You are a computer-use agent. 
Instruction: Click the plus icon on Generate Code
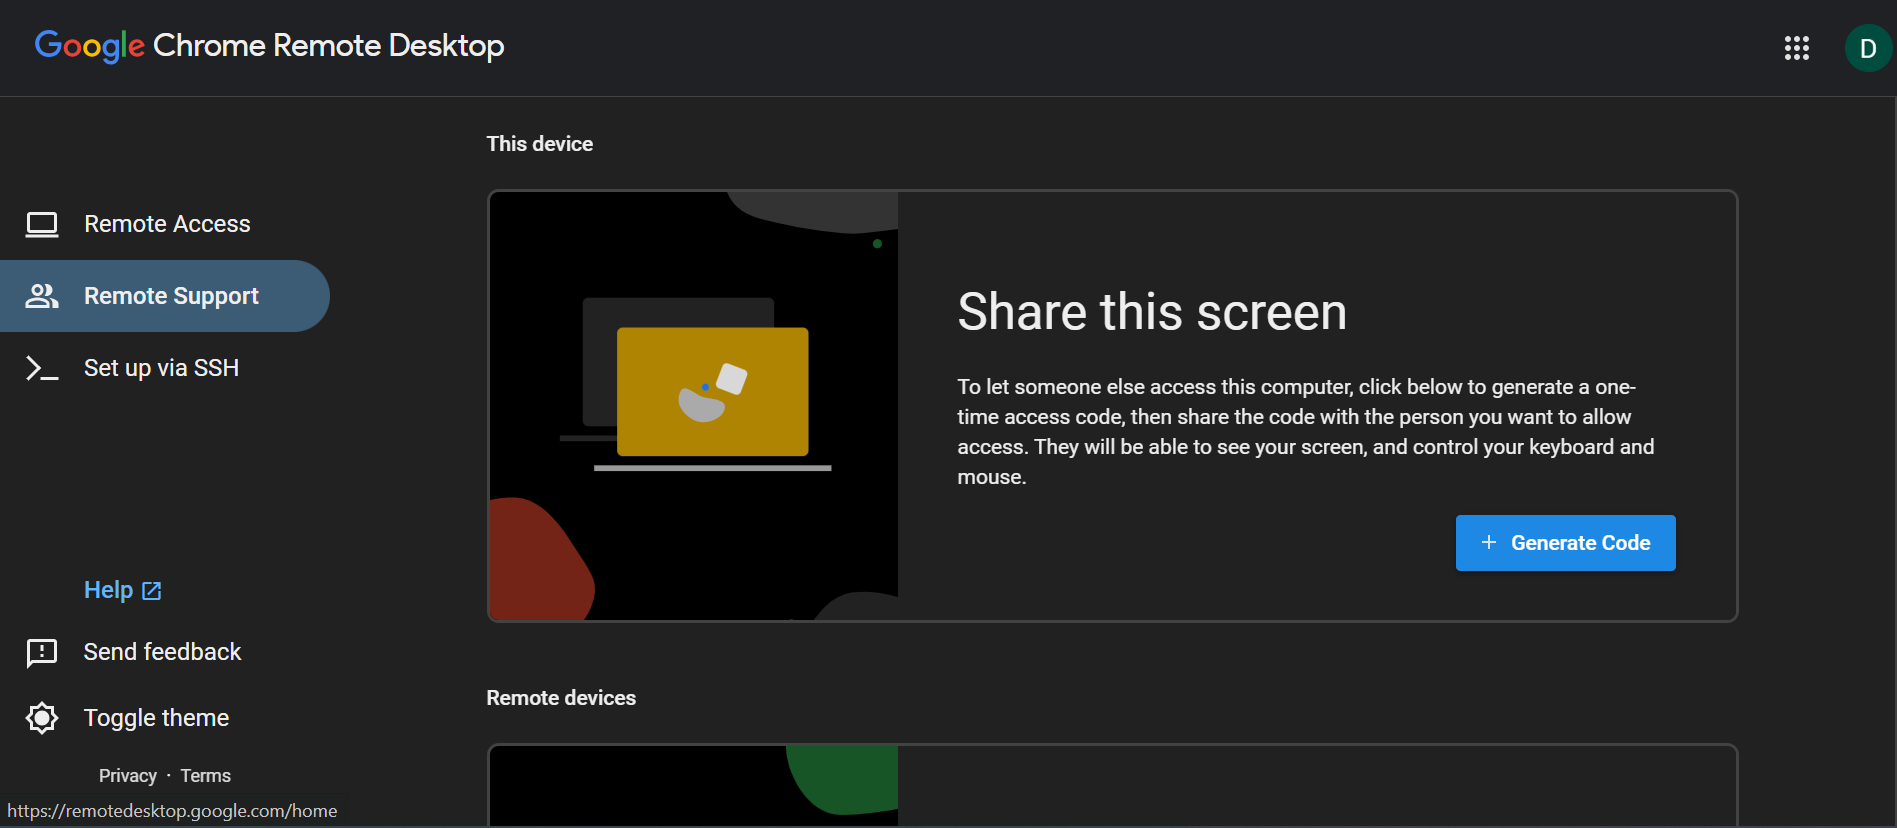(x=1488, y=542)
